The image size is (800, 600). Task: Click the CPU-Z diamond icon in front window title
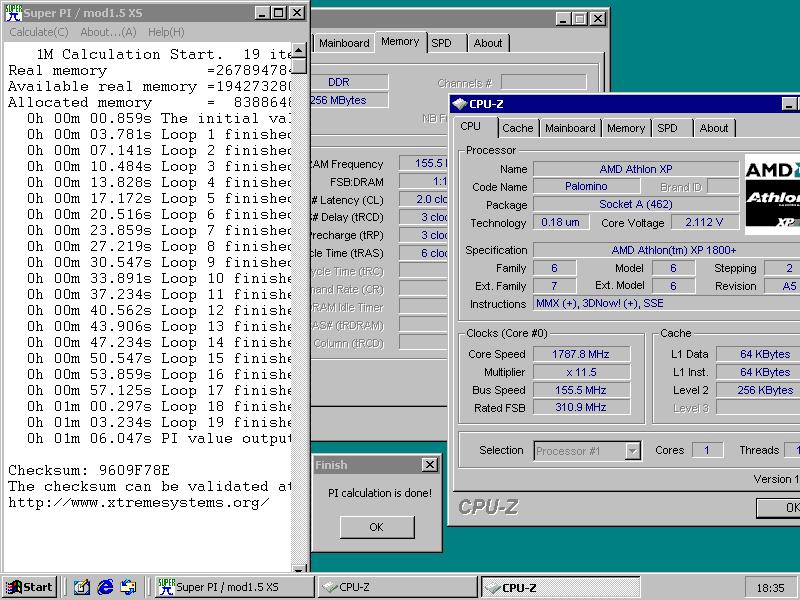460,104
